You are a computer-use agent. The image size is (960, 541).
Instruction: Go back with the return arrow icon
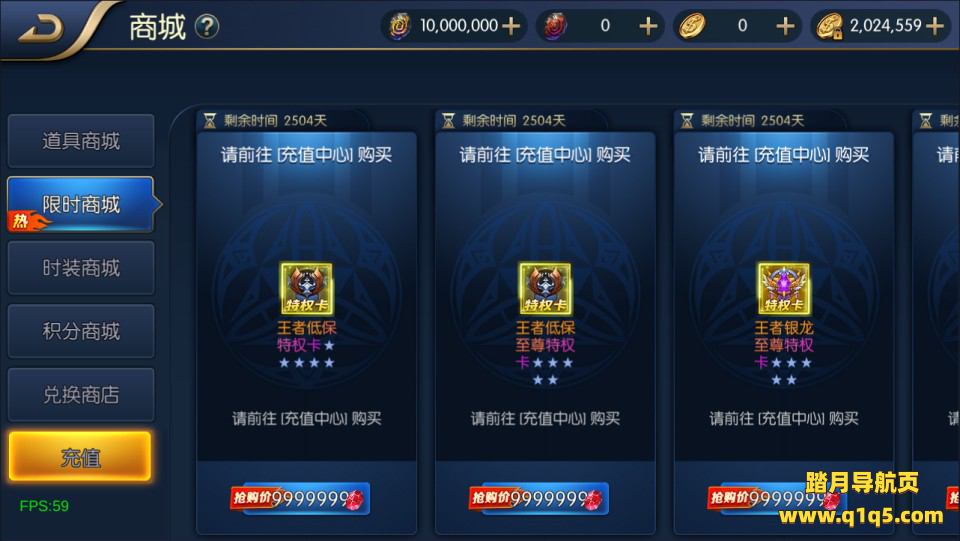point(42,29)
